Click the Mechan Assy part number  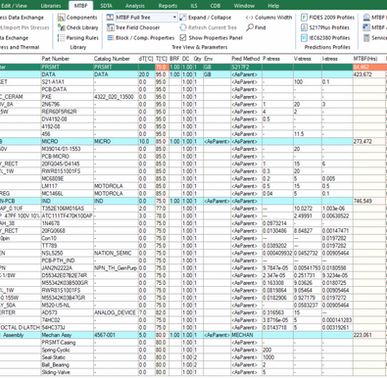point(67,335)
